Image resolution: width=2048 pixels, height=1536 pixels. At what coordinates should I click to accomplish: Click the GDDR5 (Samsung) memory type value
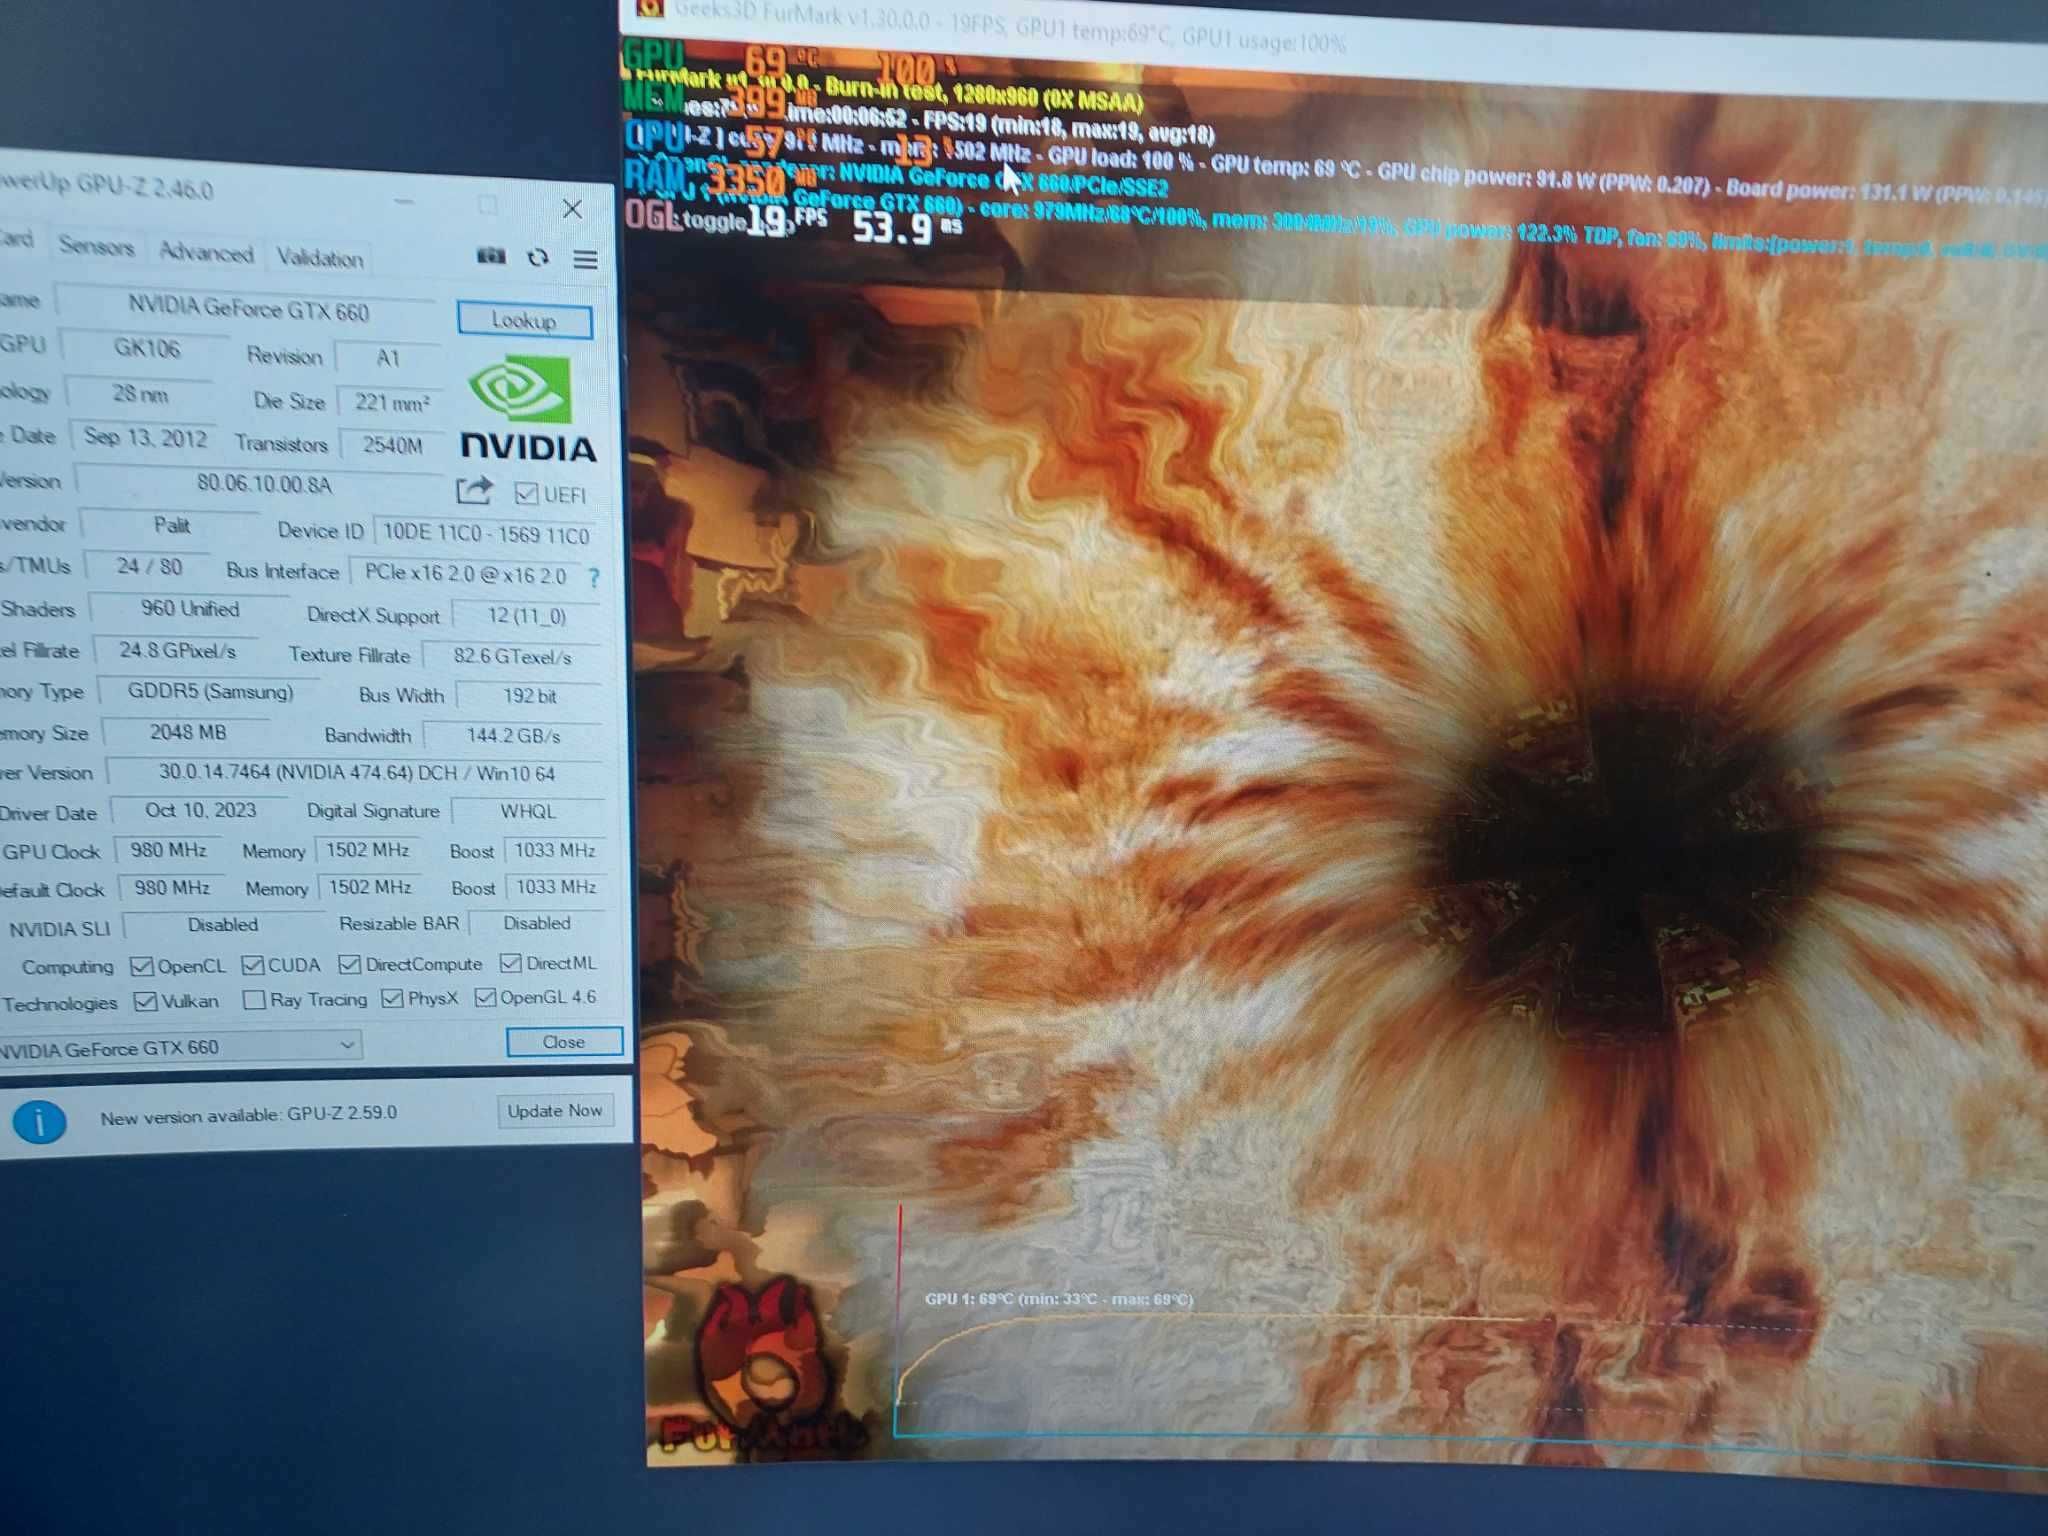210,691
